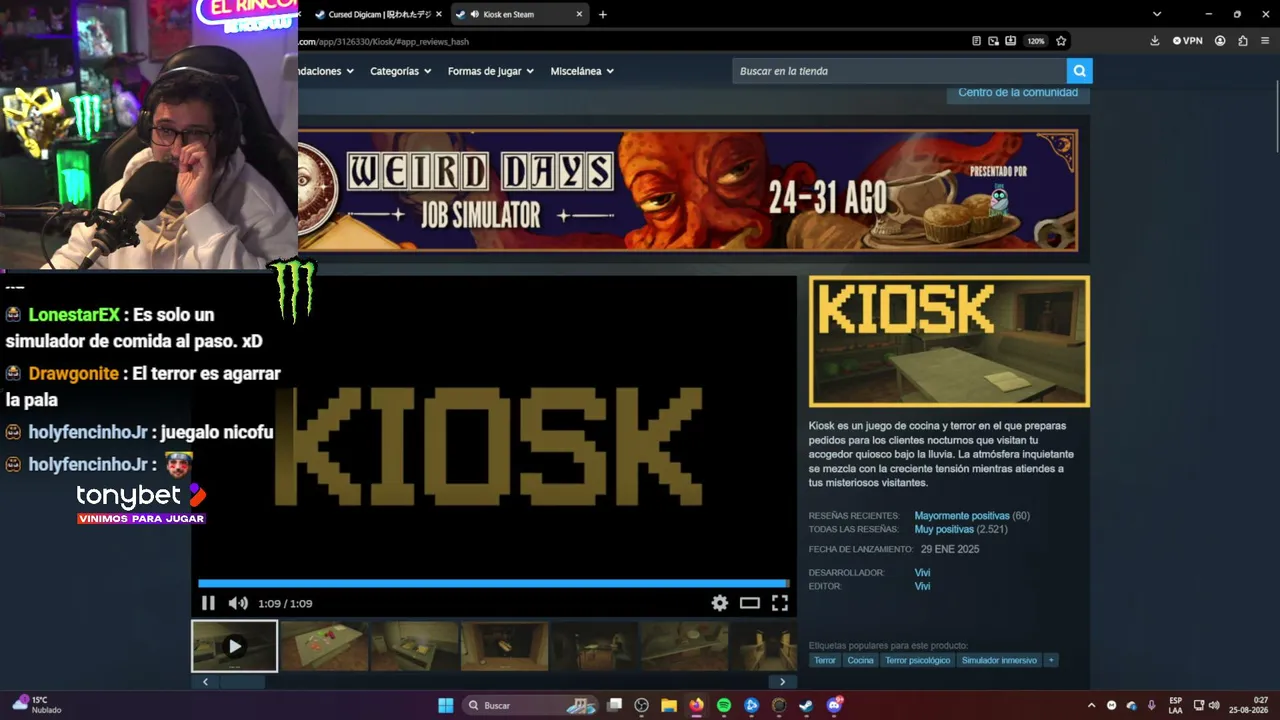Toggle theater mode on the video player
Screen dimensions: 1280x720
(750, 603)
